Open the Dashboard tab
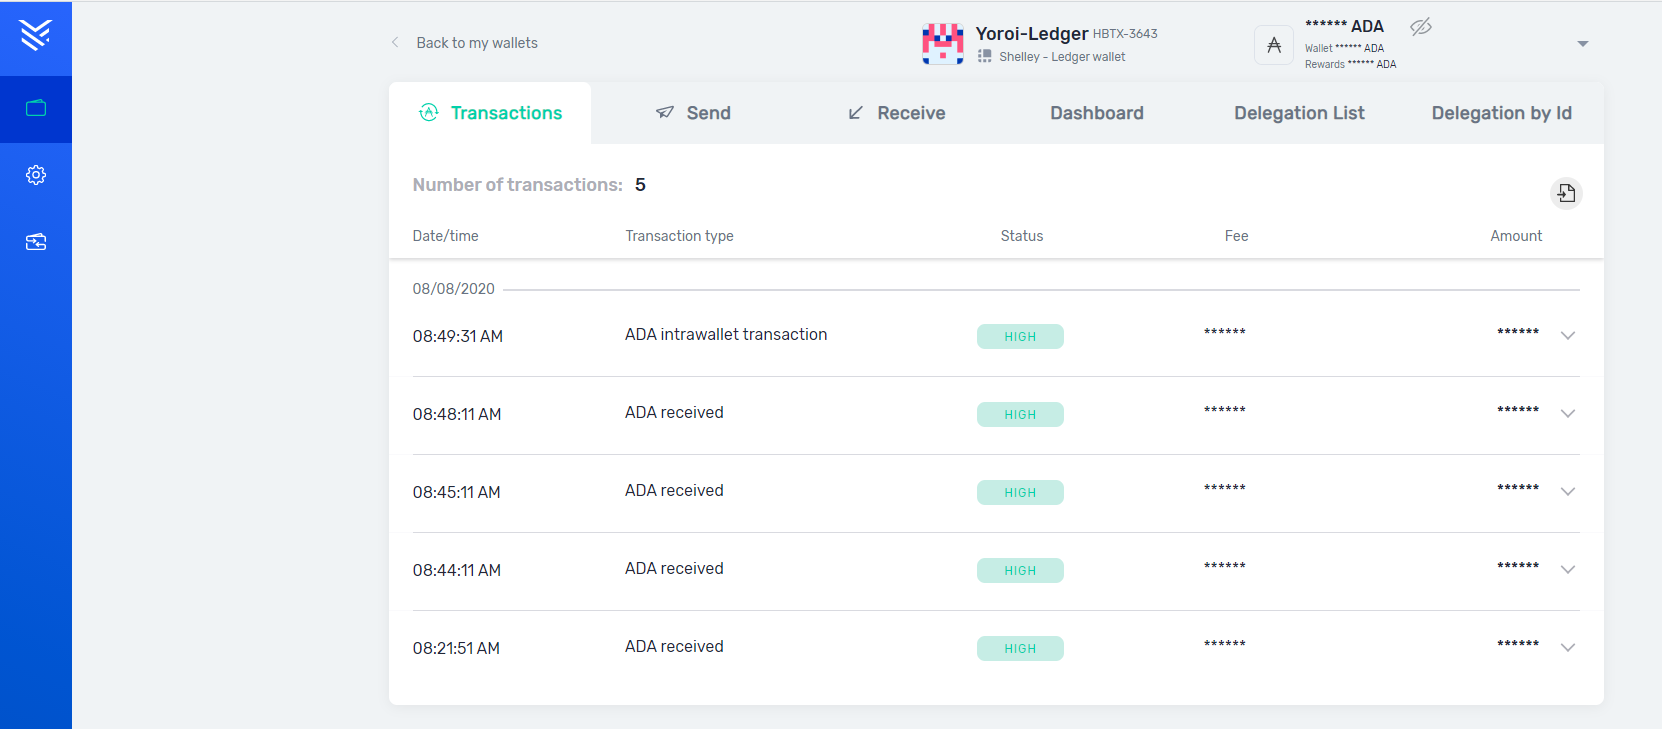The height and width of the screenshot is (729, 1662). click(x=1097, y=113)
